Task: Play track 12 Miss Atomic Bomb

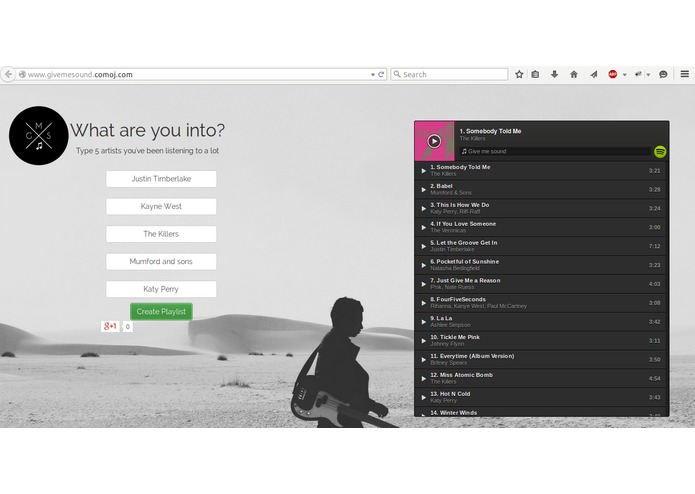Action: 423,378
